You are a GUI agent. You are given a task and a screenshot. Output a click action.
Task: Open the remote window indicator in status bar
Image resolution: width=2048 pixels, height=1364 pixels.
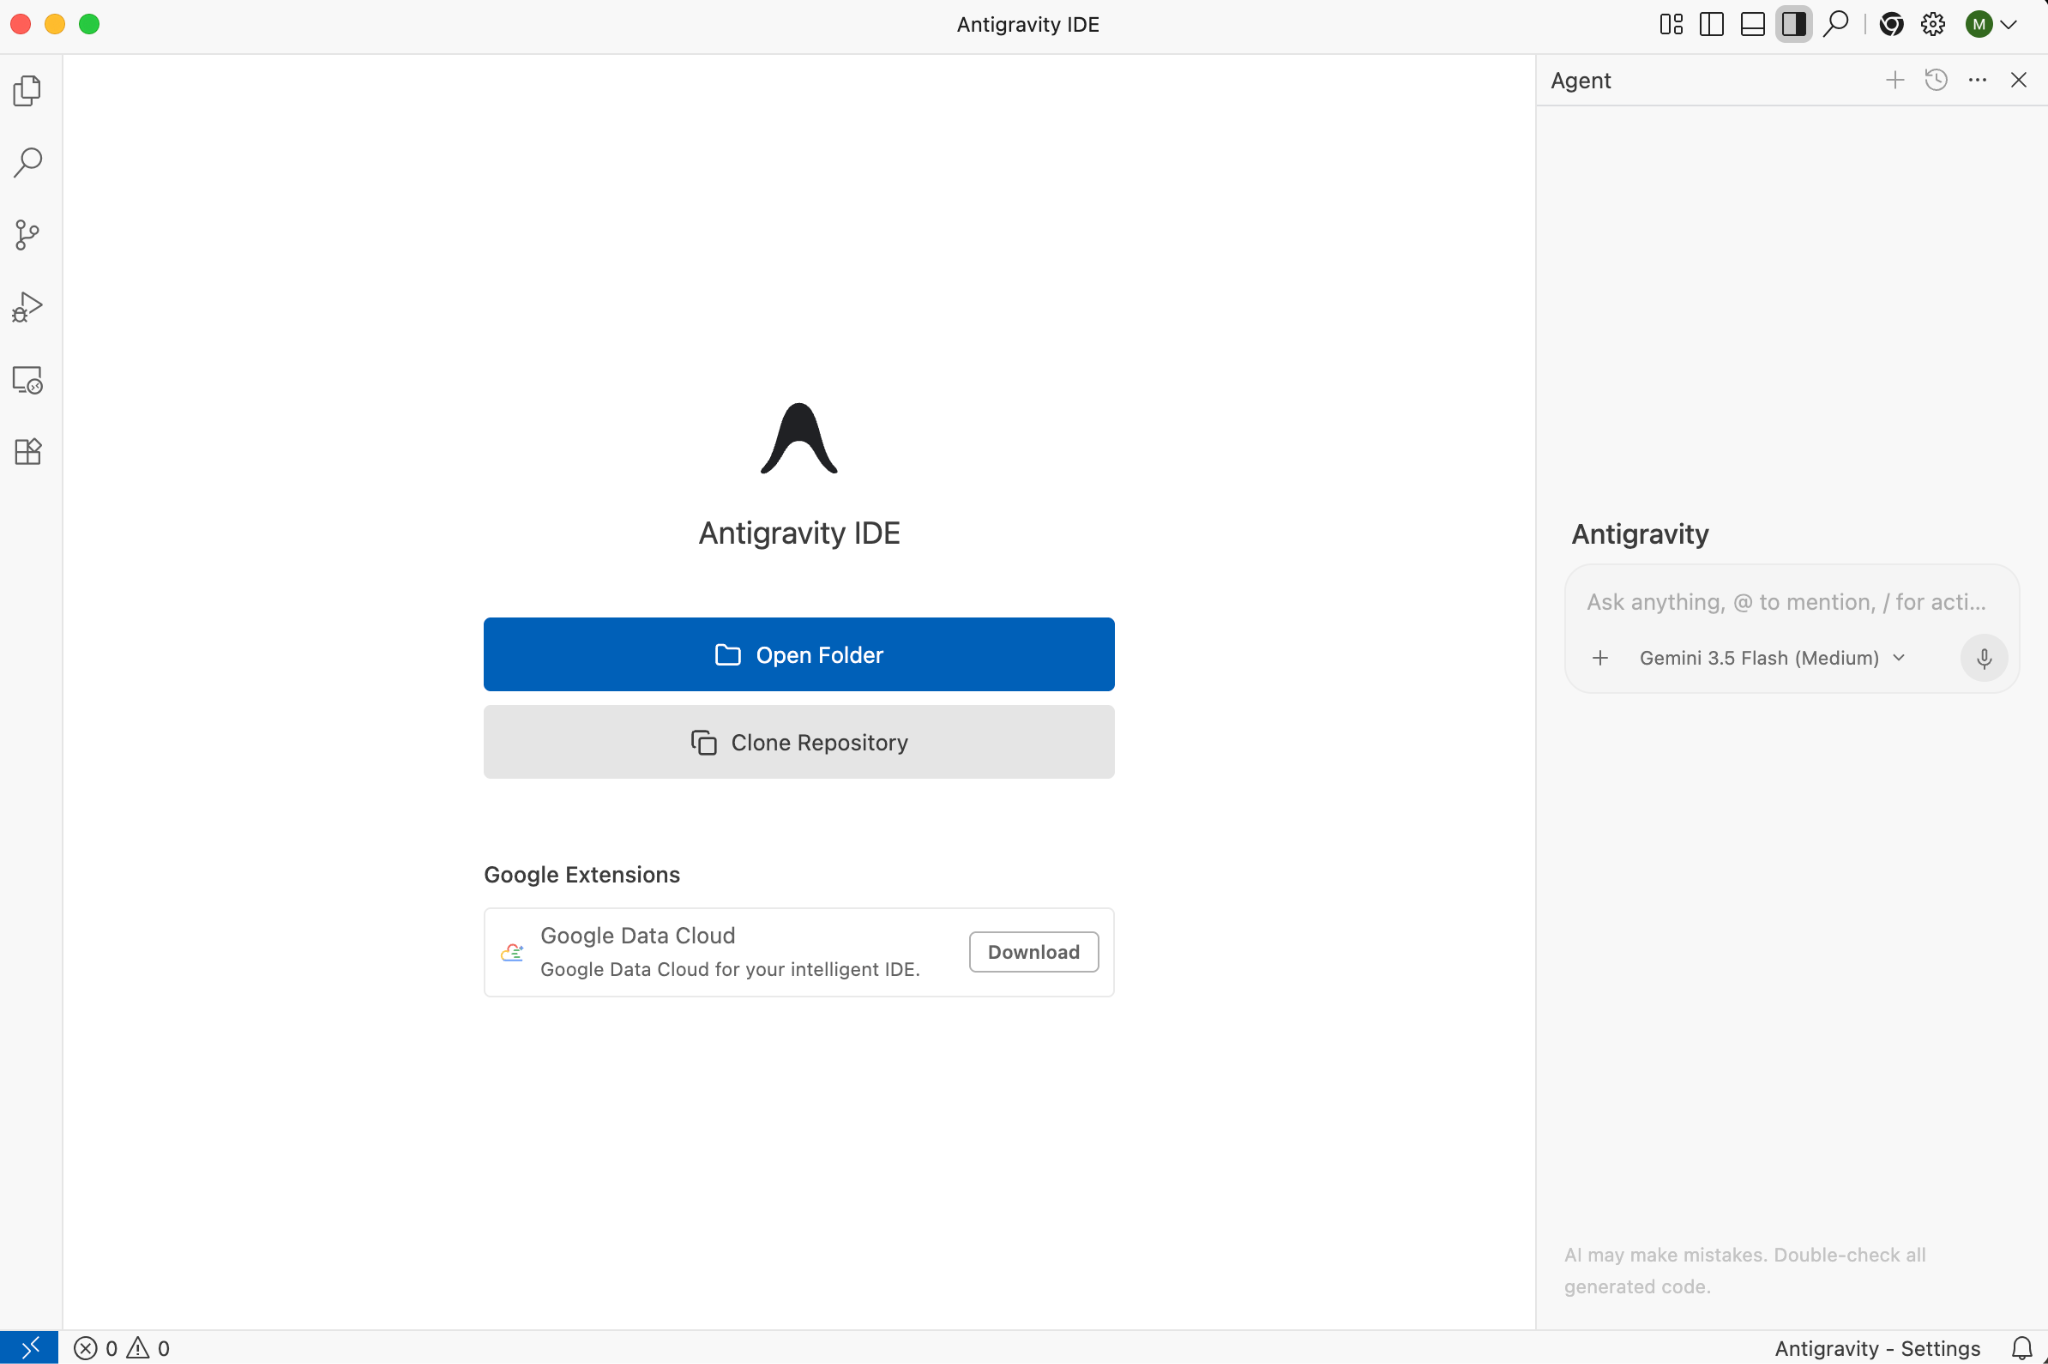29,1348
